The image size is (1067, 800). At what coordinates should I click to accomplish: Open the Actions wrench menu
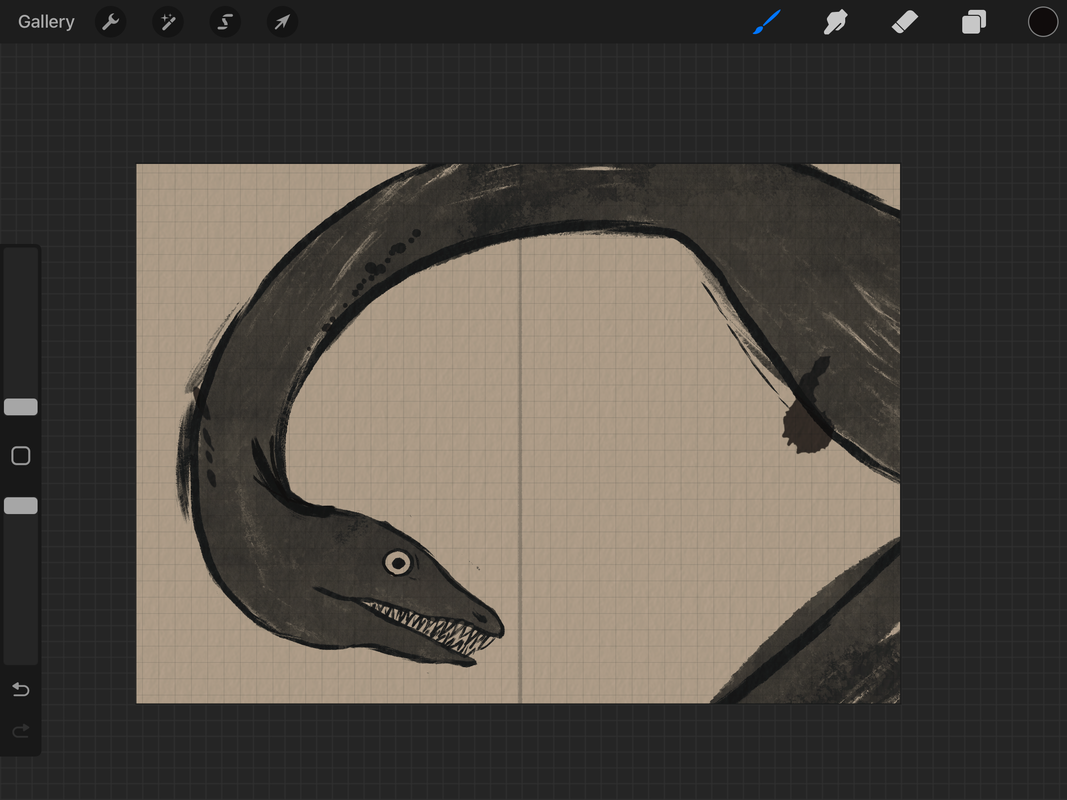[110, 22]
